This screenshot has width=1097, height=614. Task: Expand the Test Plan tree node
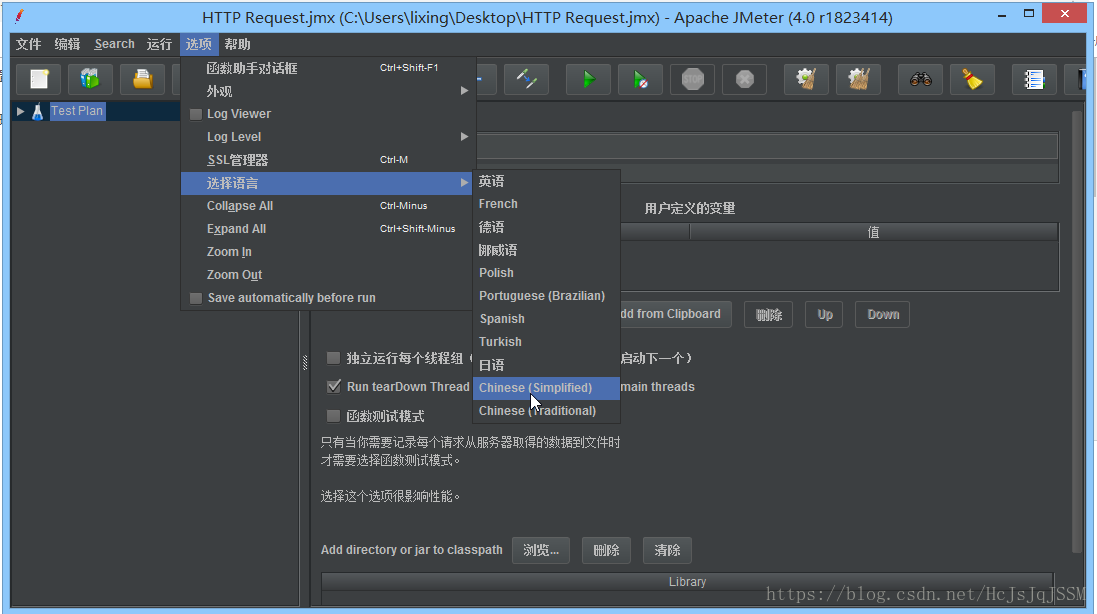(x=20, y=111)
